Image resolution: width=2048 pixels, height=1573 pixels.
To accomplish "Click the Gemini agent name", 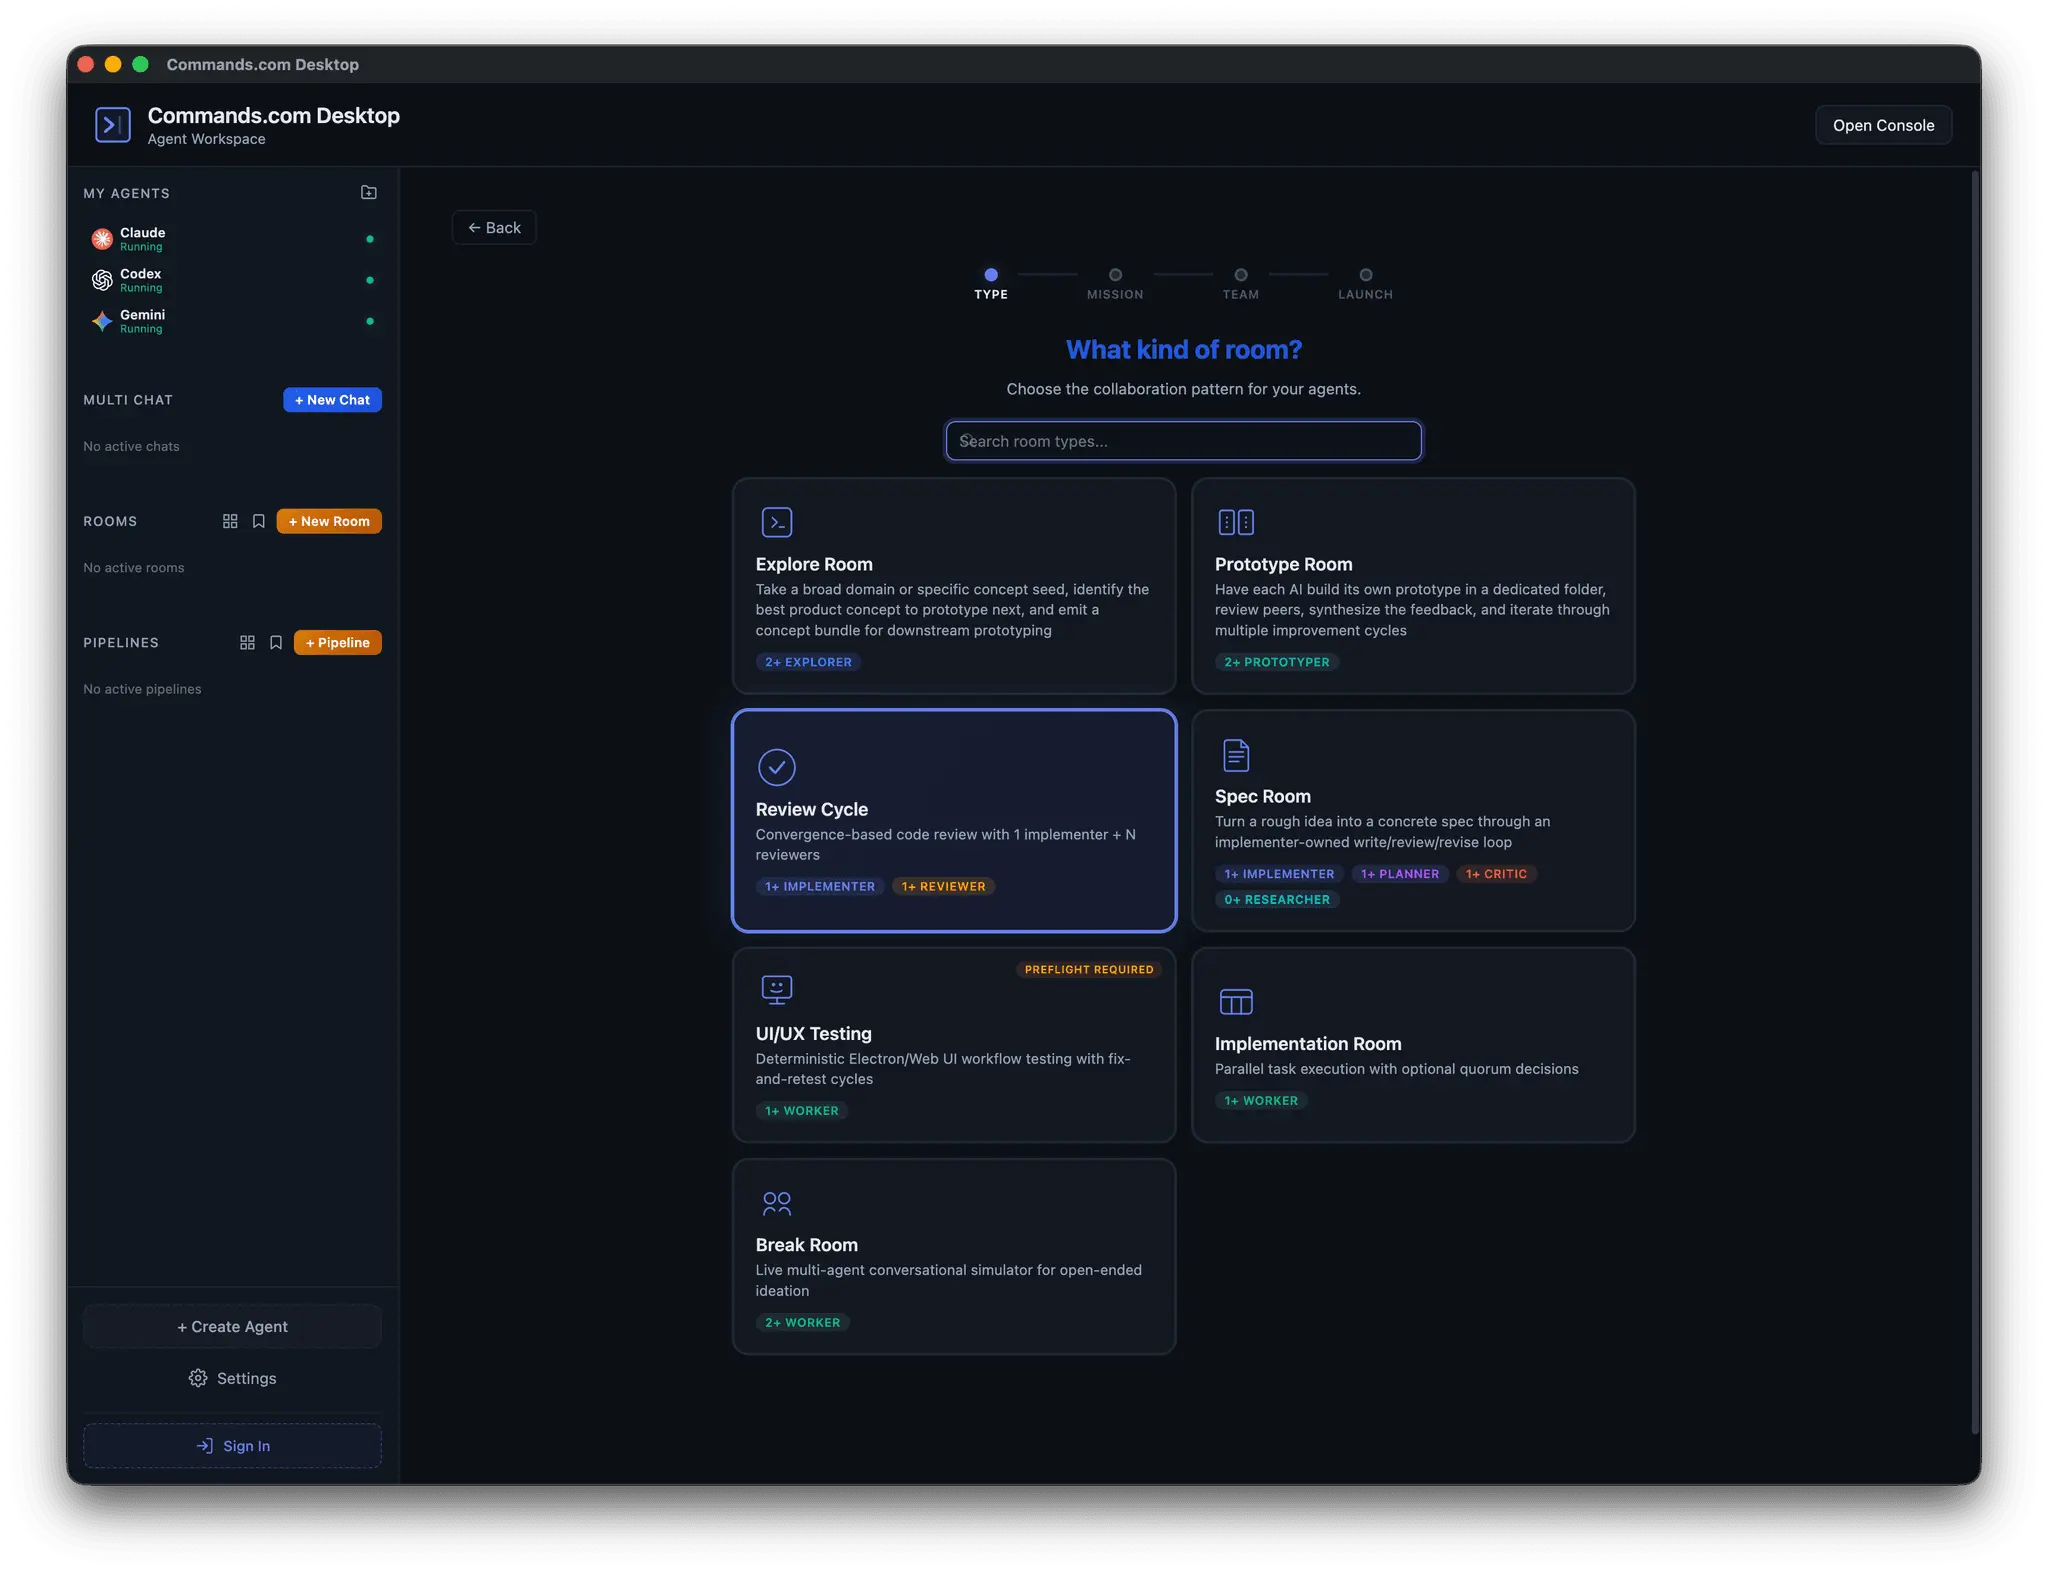I will (142, 314).
